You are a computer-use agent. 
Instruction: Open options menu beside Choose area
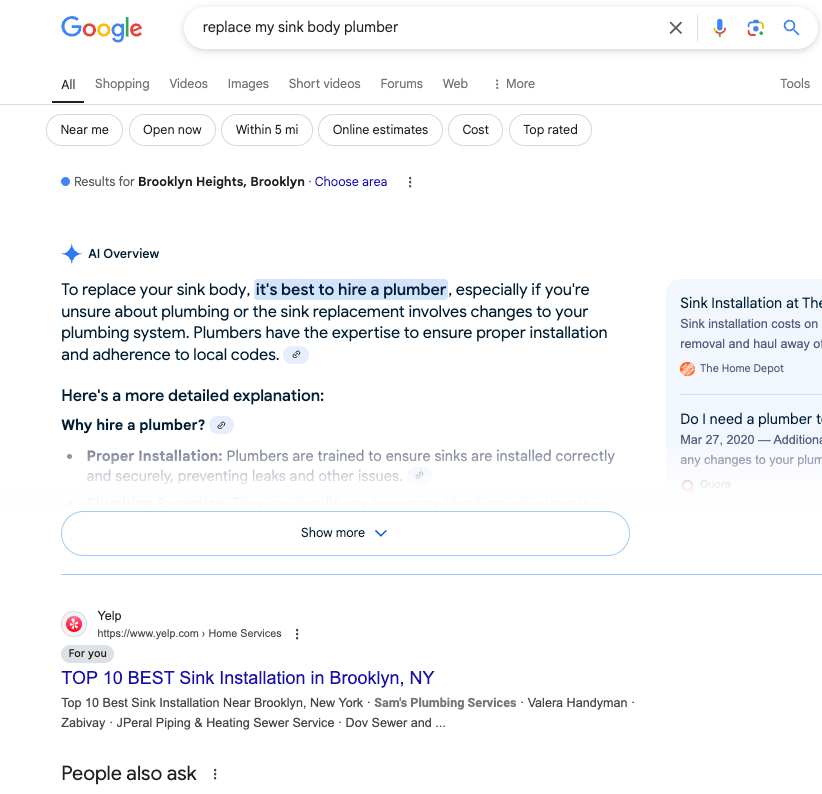pos(410,182)
